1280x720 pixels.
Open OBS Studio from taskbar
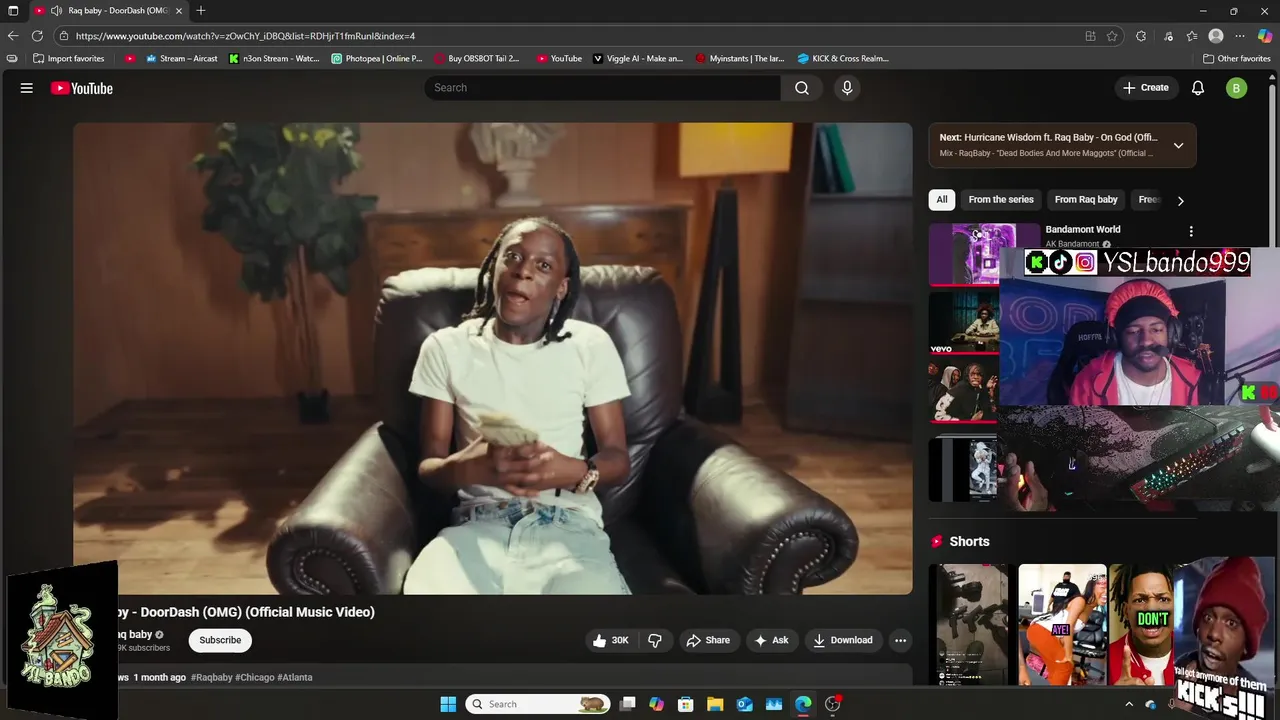[x=832, y=704]
